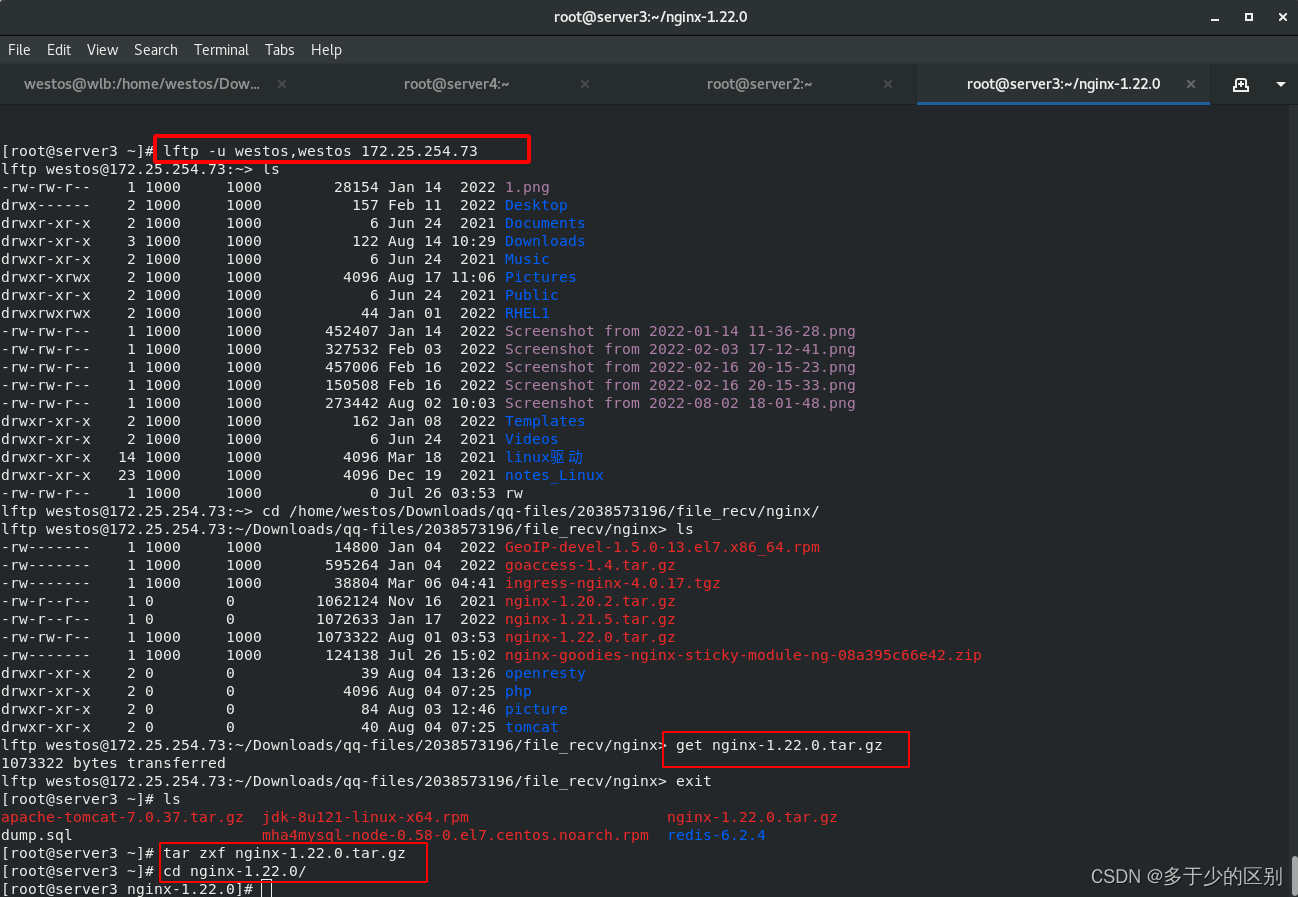Open the Help menu
This screenshot has height=897, width=1298.
tap(326, 49)
